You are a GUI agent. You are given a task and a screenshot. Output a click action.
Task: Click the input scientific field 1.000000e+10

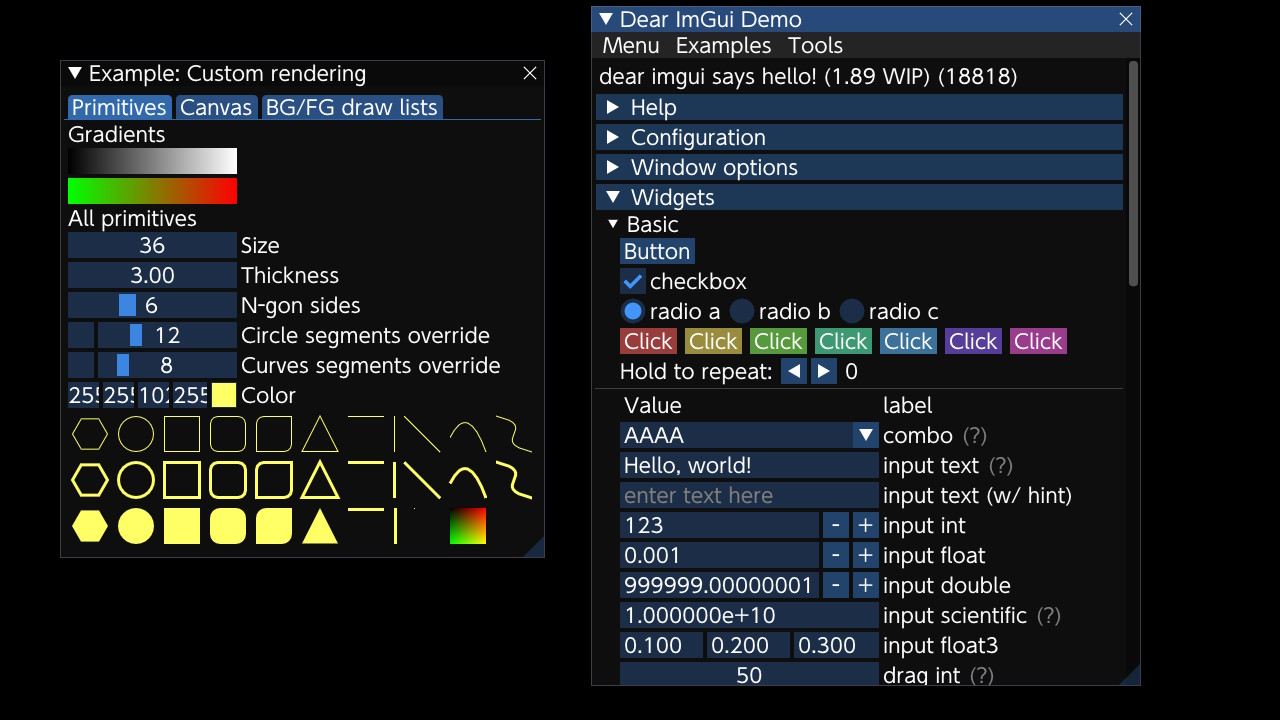(x=749, y=615)
